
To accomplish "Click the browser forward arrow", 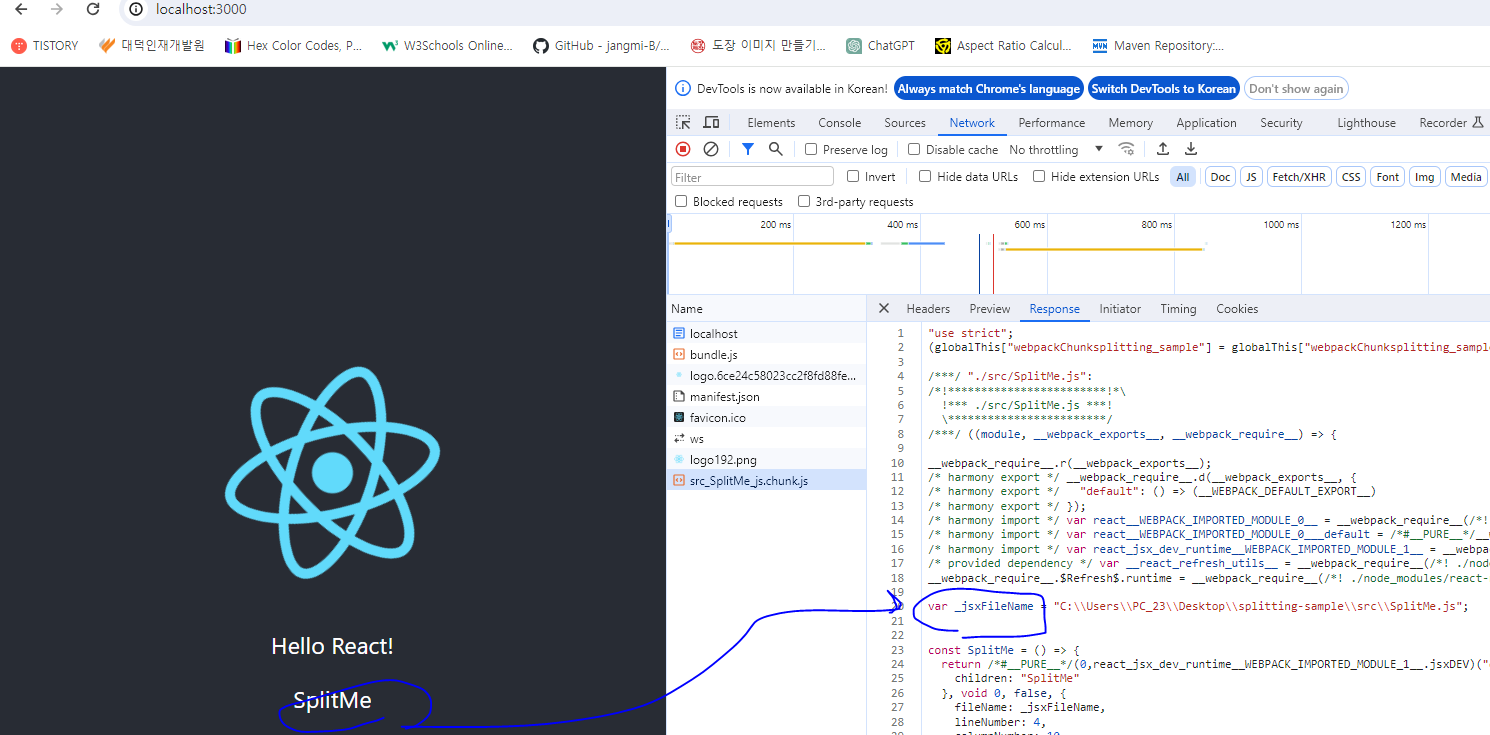I will tap(57, 9).
